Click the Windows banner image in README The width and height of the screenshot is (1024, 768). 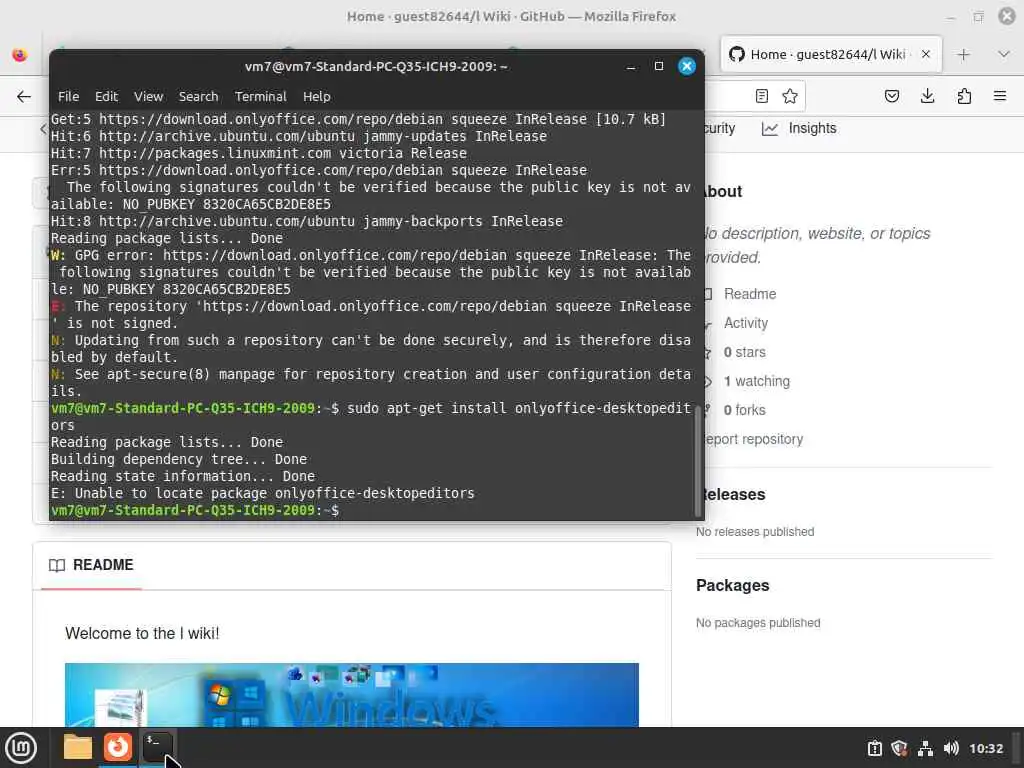[x=351, y=695]
